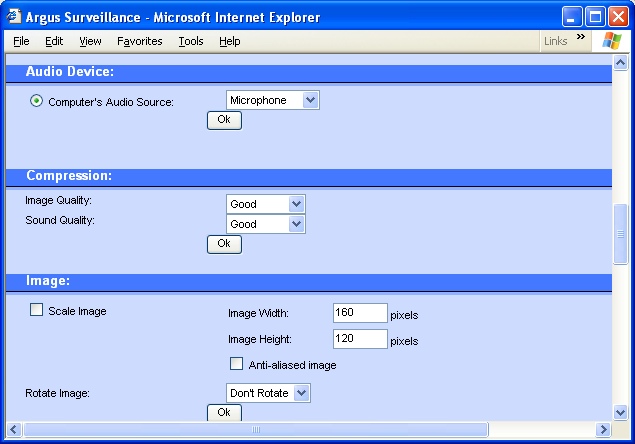The height and width of the screenshot is (444, 635).
Task: Open the Microphone audio source dropdown
Action: point(273,100)
